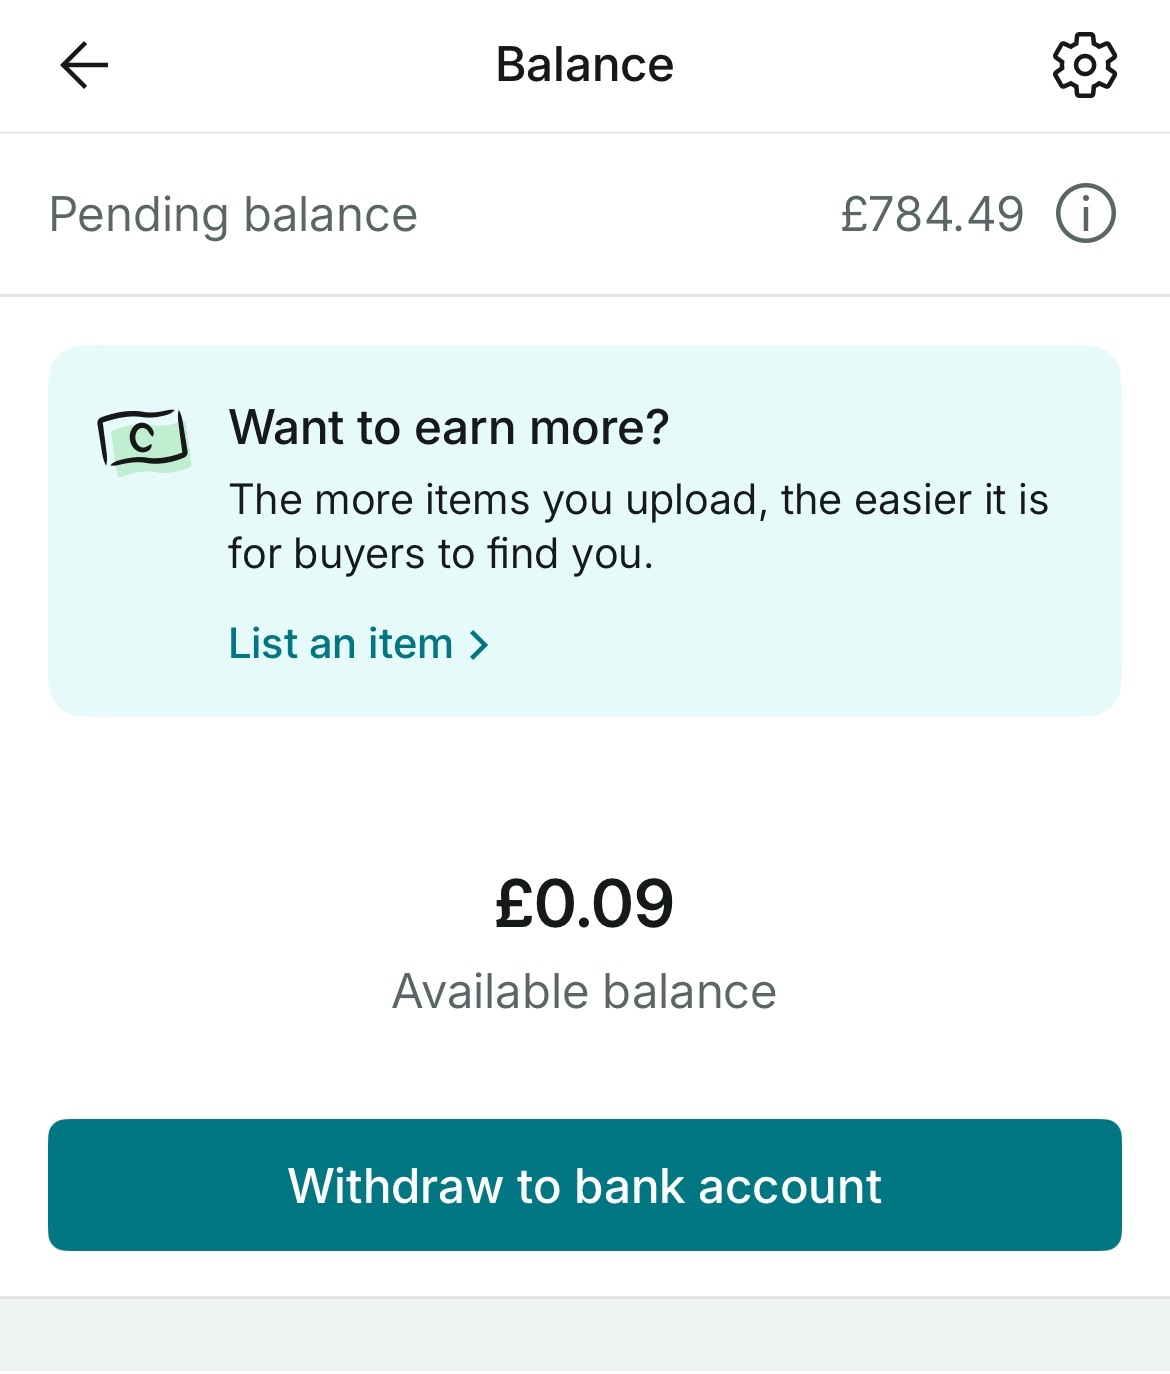Tap the line 'for buyers to find you.'
1170x1374 pixels.
441,554
